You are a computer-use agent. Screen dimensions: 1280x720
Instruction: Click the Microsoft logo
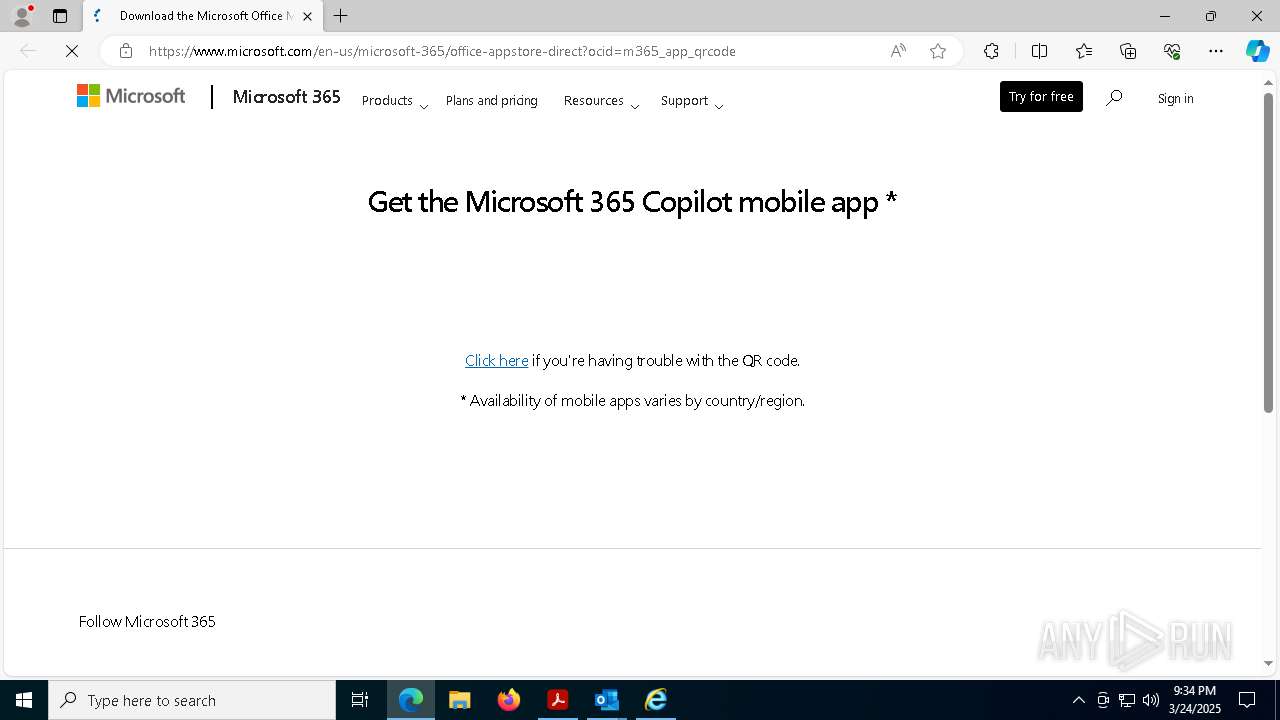pyautogui.click(x=131, y=96)
